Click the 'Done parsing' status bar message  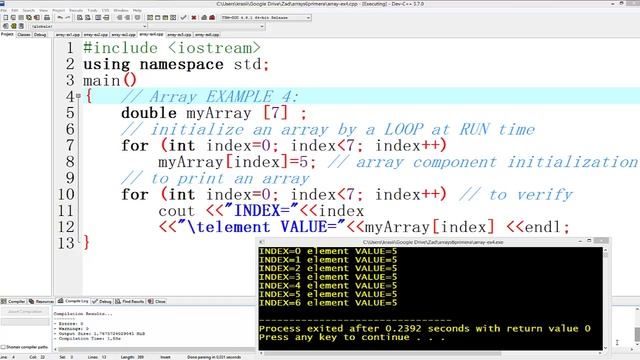click(x=214, y=357)
